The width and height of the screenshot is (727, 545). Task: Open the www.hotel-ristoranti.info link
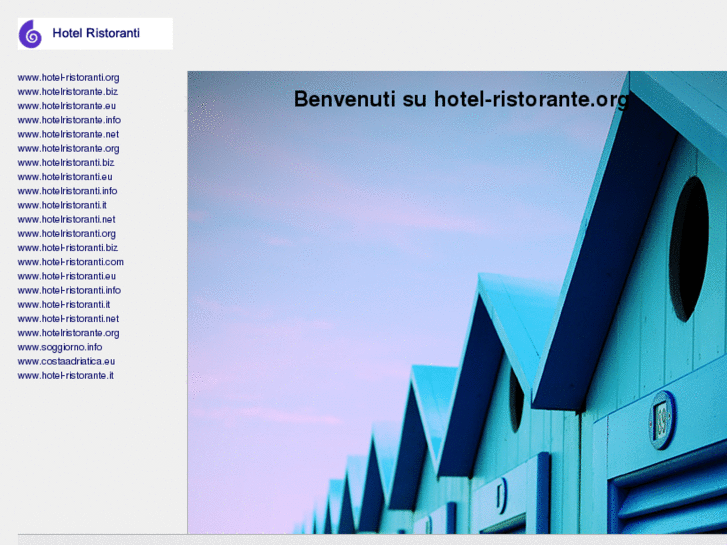click(x=70, y=290)
